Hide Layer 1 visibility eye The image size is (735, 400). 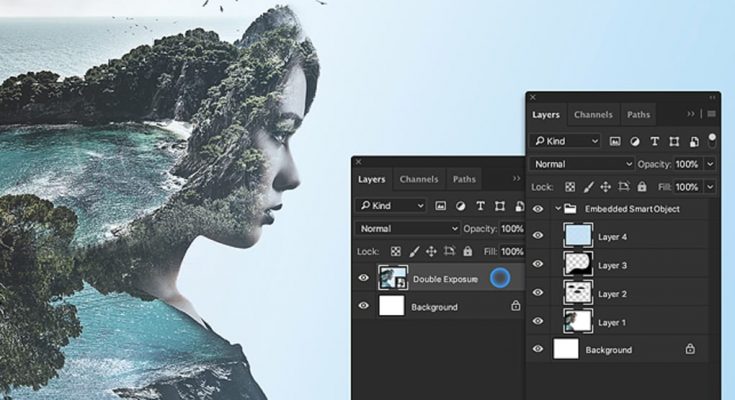(538, 321)
